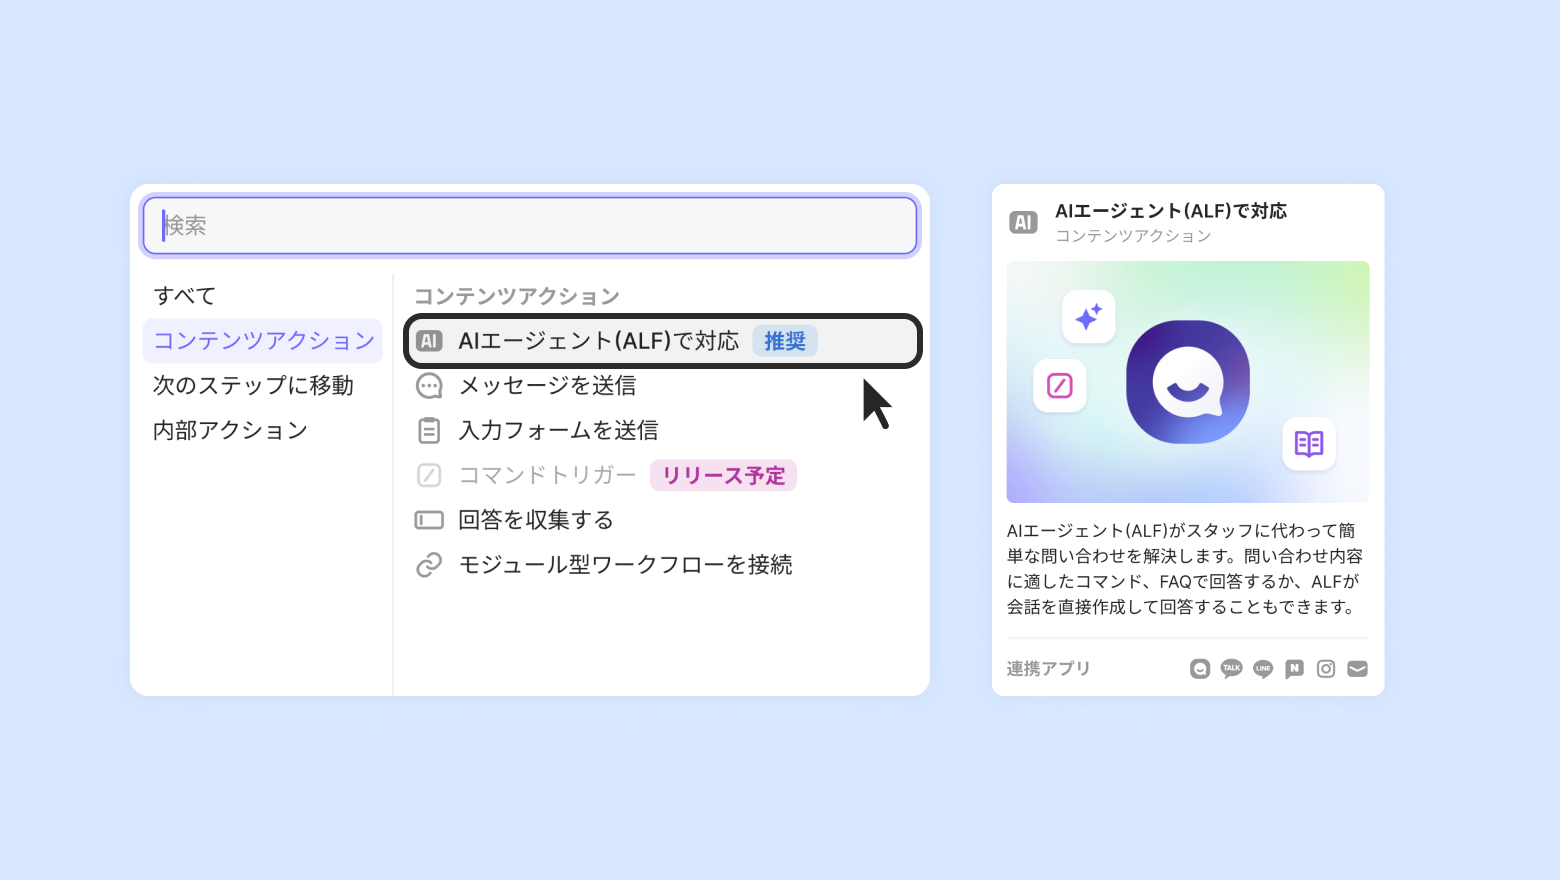This screenshot has height=880, width=1560.
Task: Focus the 検索 search field
Action: pos(530,226)
